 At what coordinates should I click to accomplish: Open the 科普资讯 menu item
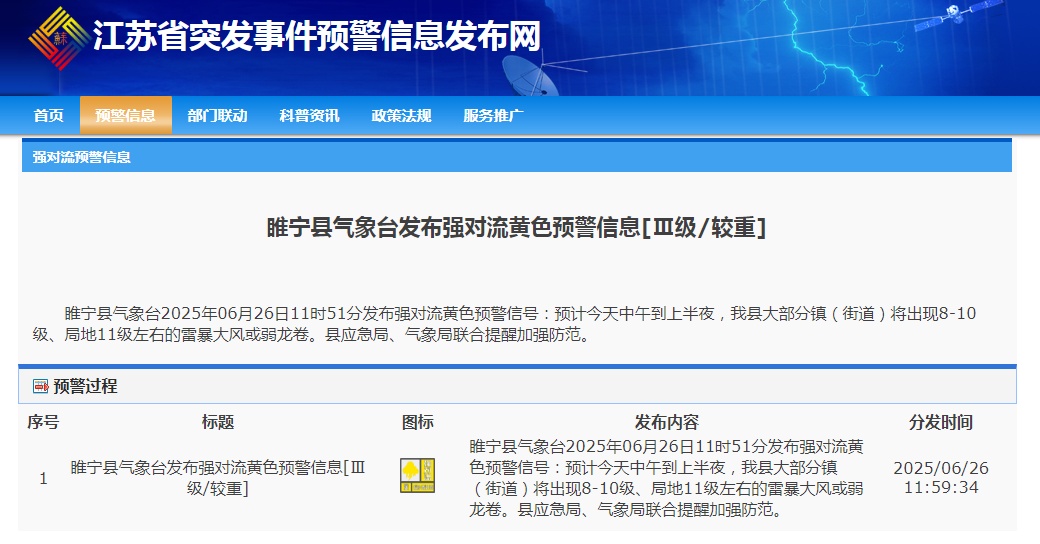(309, 115)
